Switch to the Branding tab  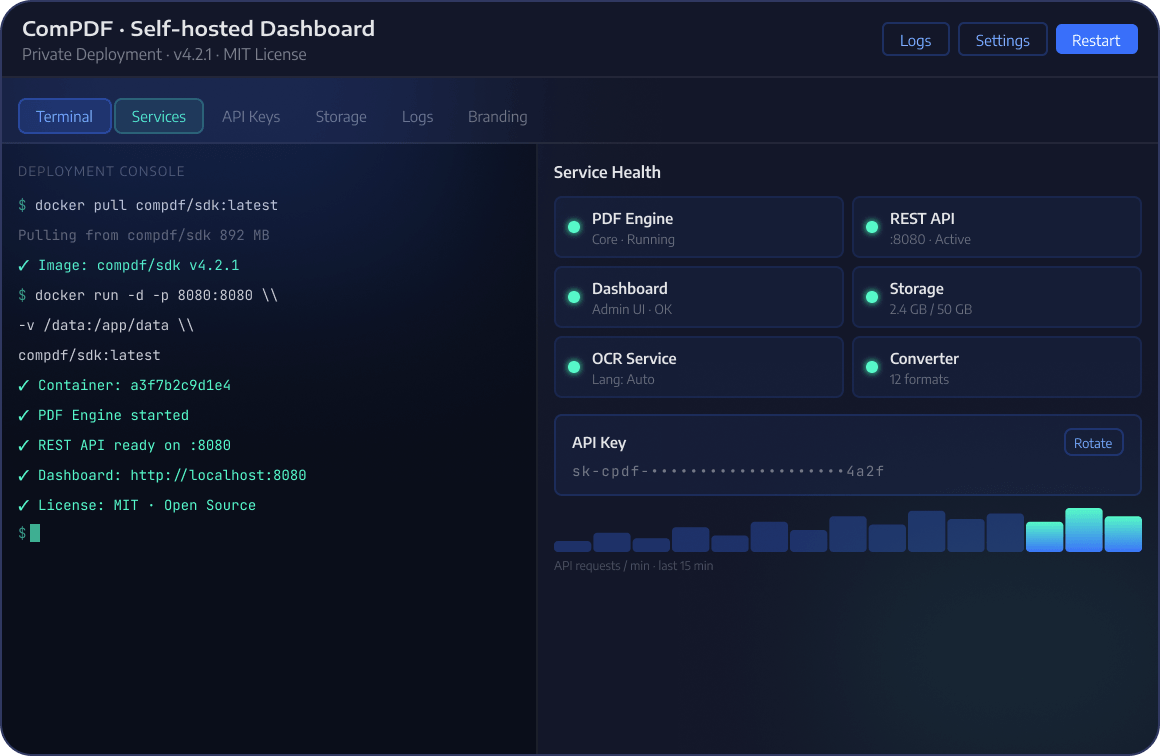[497, 116]
